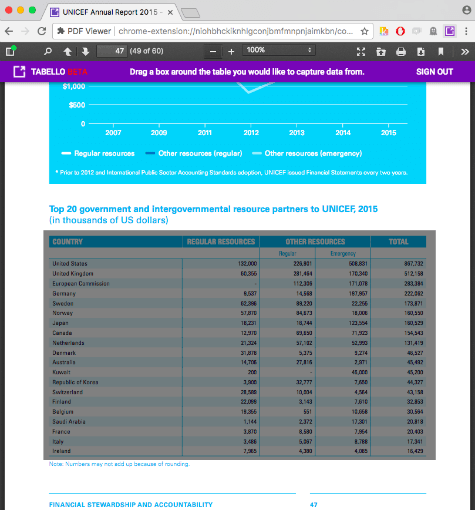
Task: Click the greyed-out chat extension icon
Action: coord(417,31)
